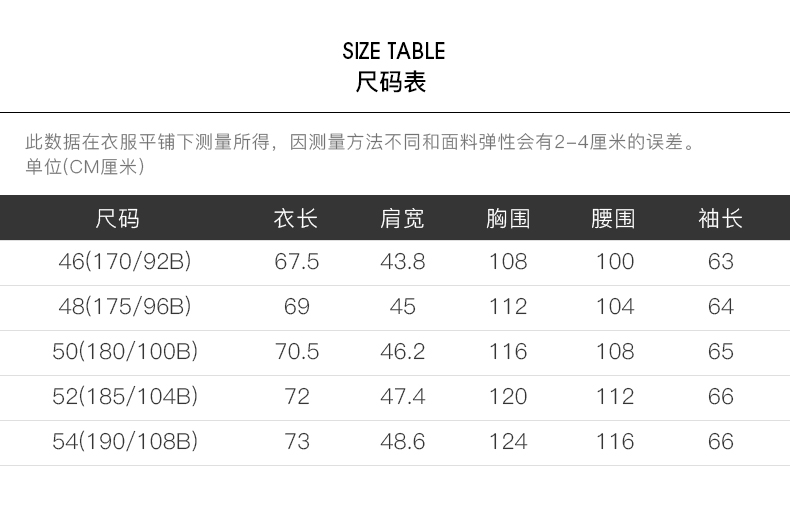Click size row 46(170/92B)
Viewport: 790px width, 530px height.
click(x=395, y=262)
